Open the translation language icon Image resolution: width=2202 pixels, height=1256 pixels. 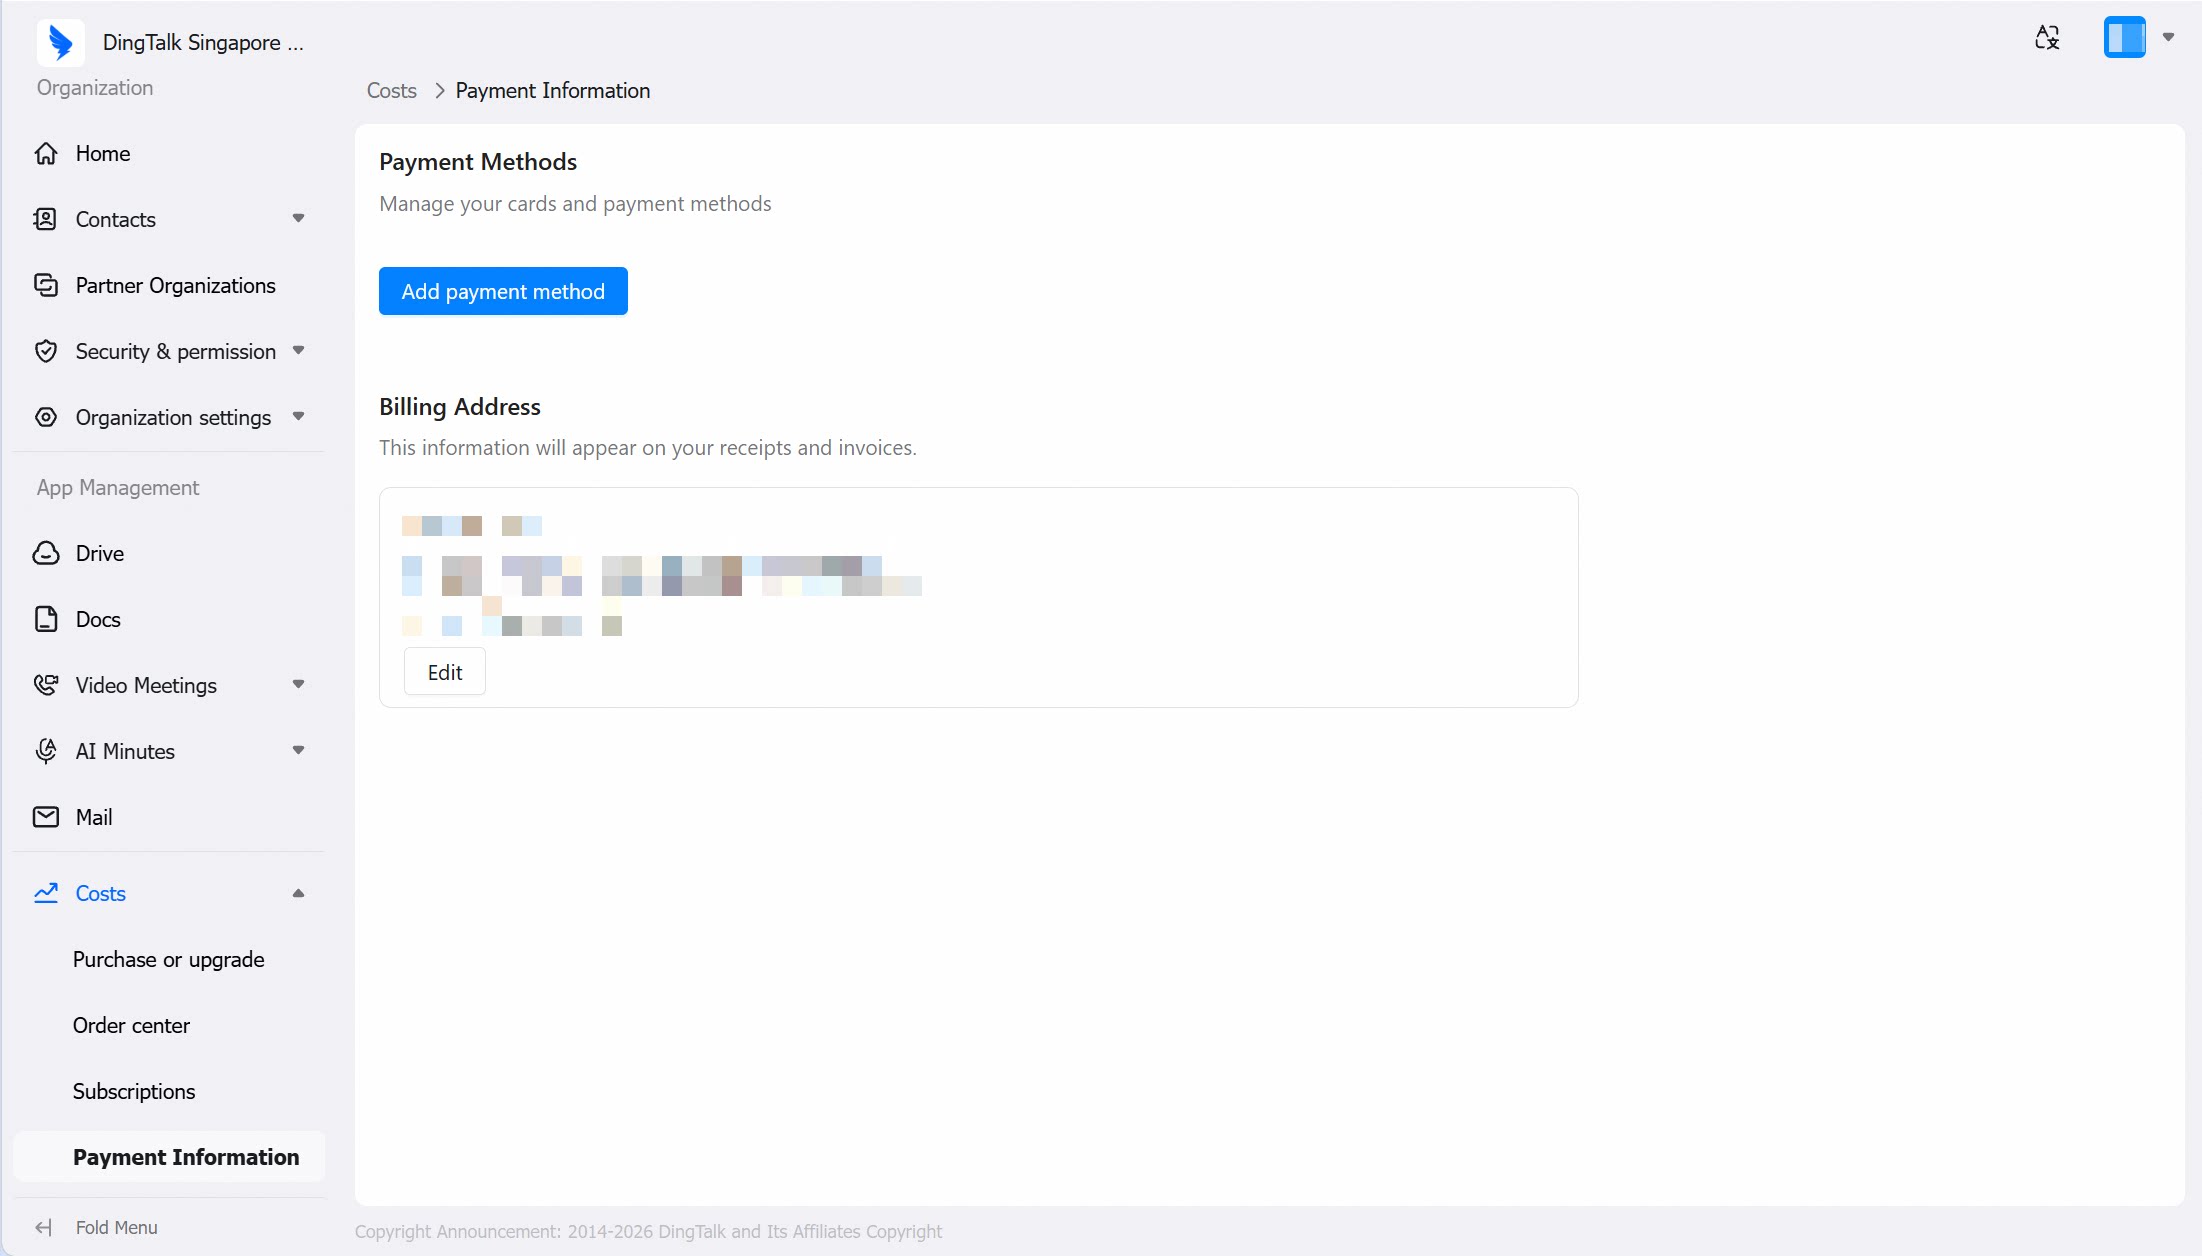click(2047, 38)
